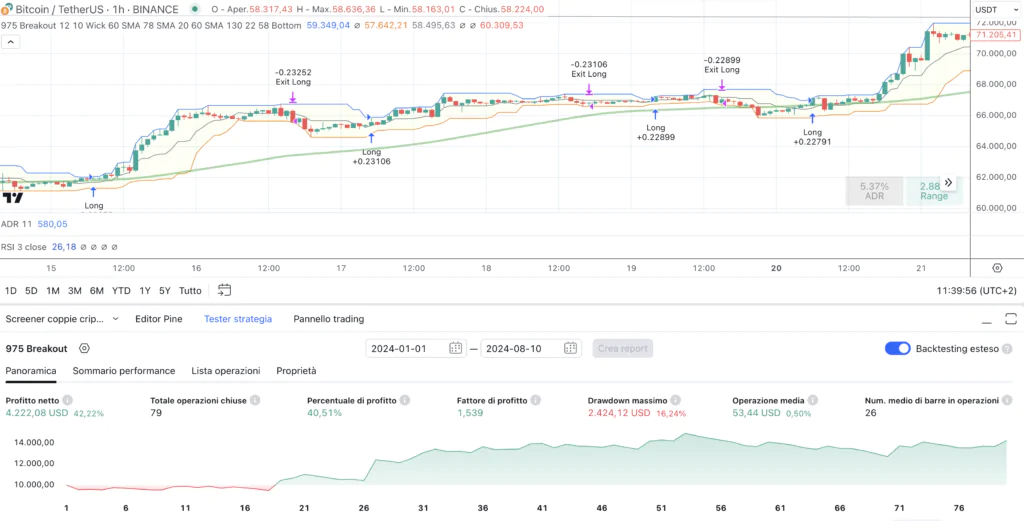Click end date field 2024-08-10
Screen dimensions: 1024x521
point(530,349)
